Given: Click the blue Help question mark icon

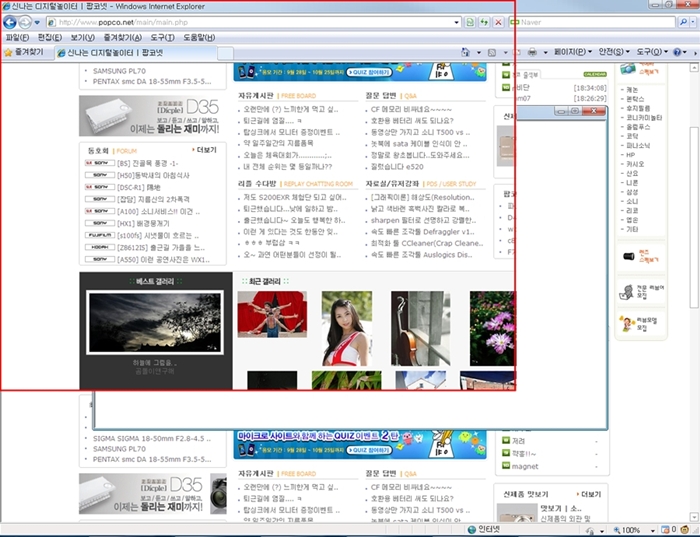Looking at the screenshot, I should coord(677,52).
